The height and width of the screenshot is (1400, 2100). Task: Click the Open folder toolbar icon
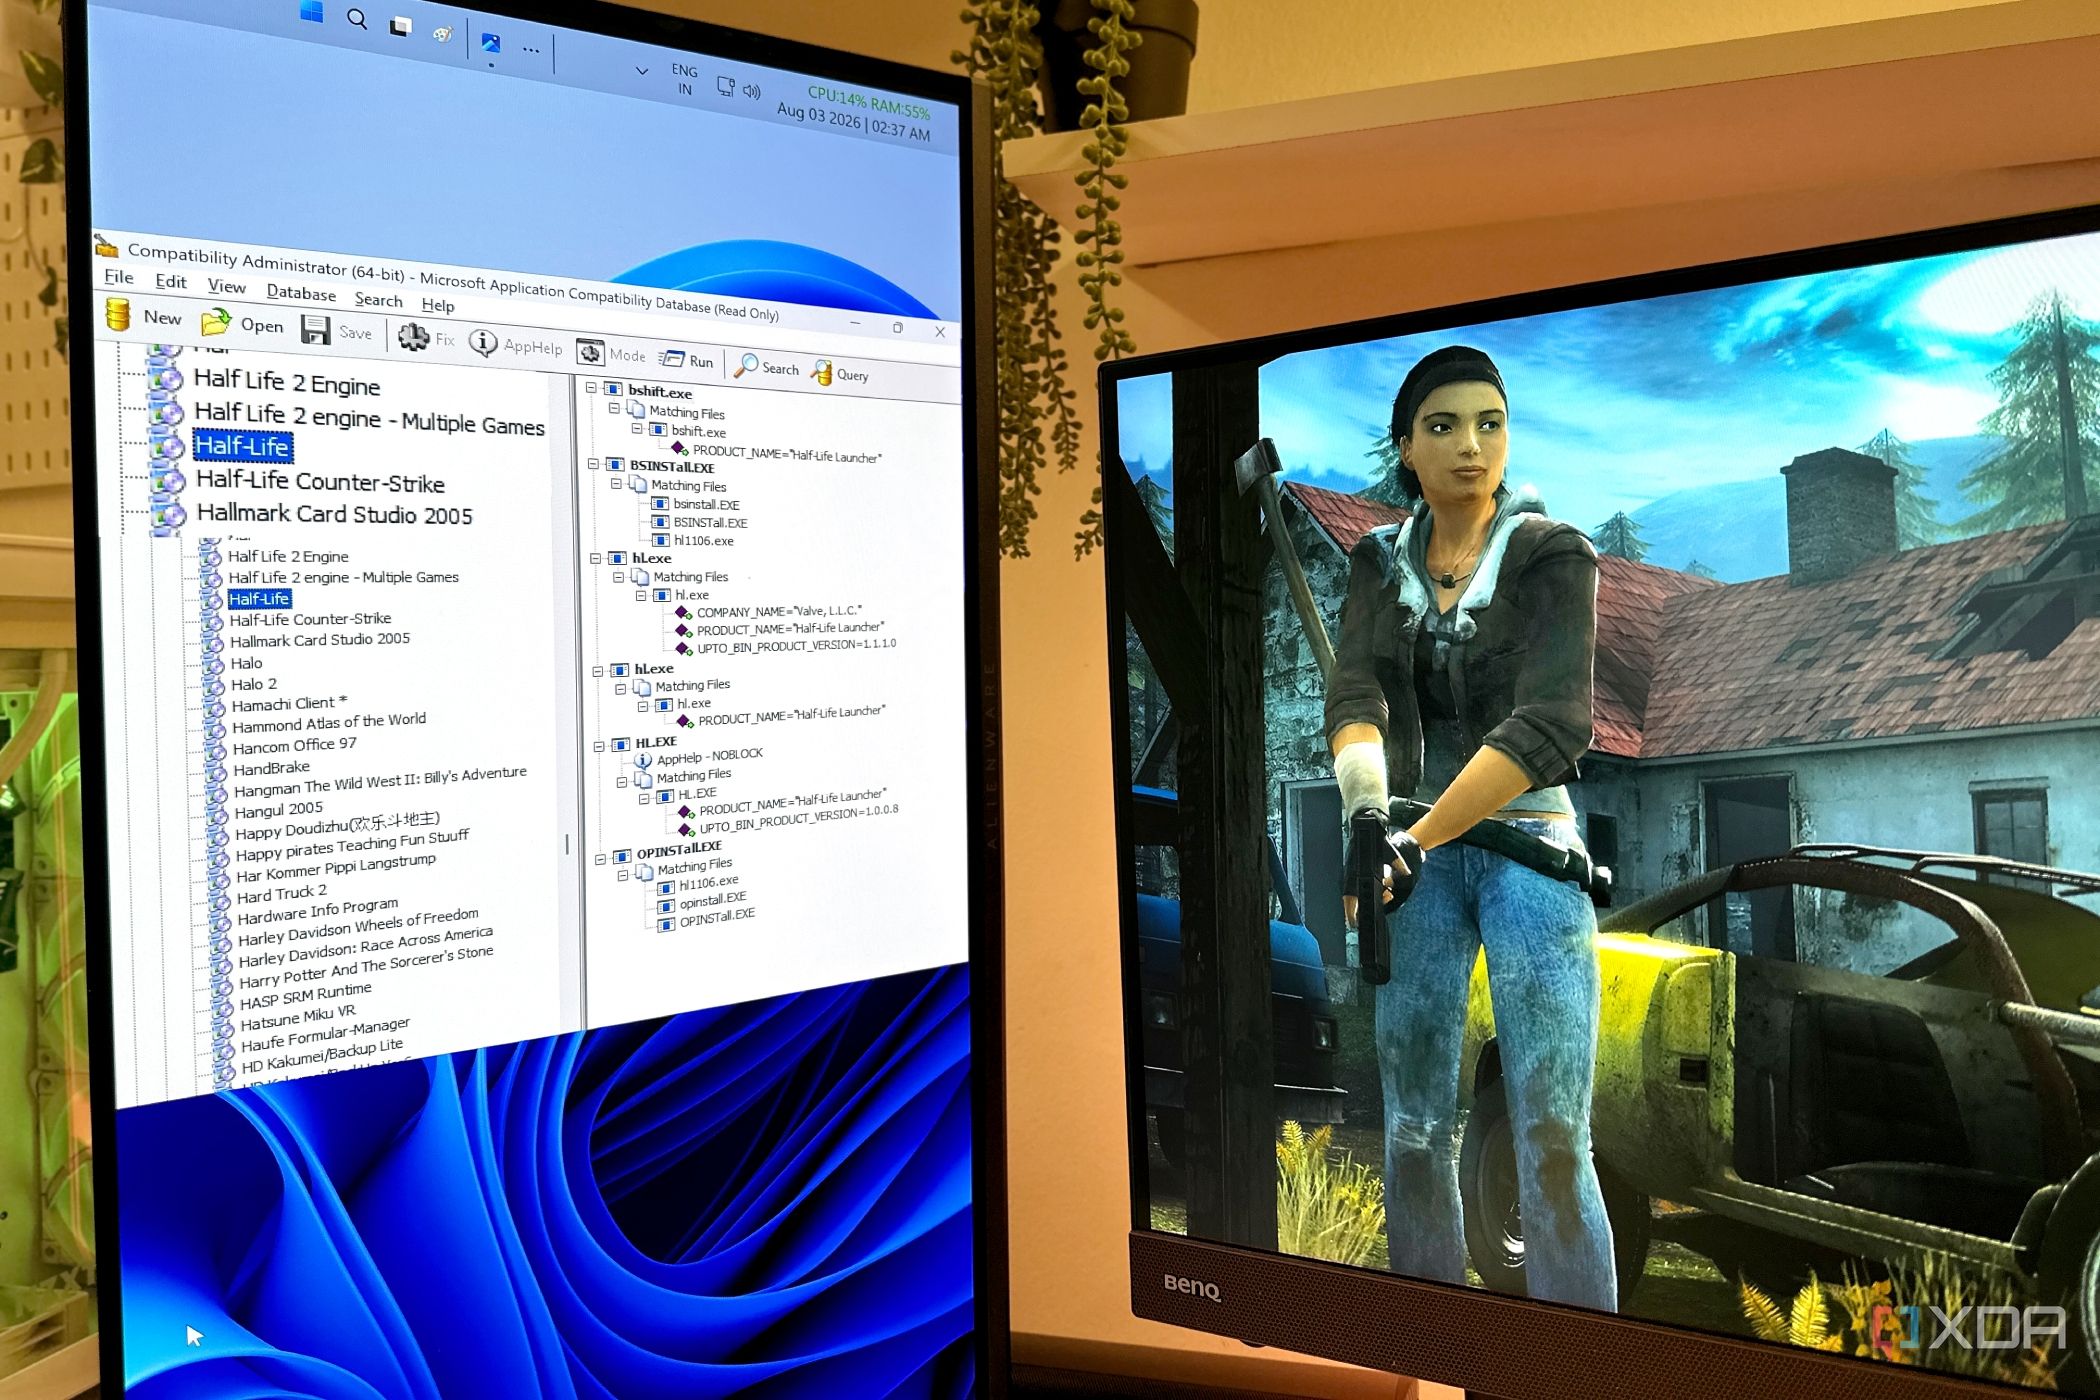[x=216, y=322]
